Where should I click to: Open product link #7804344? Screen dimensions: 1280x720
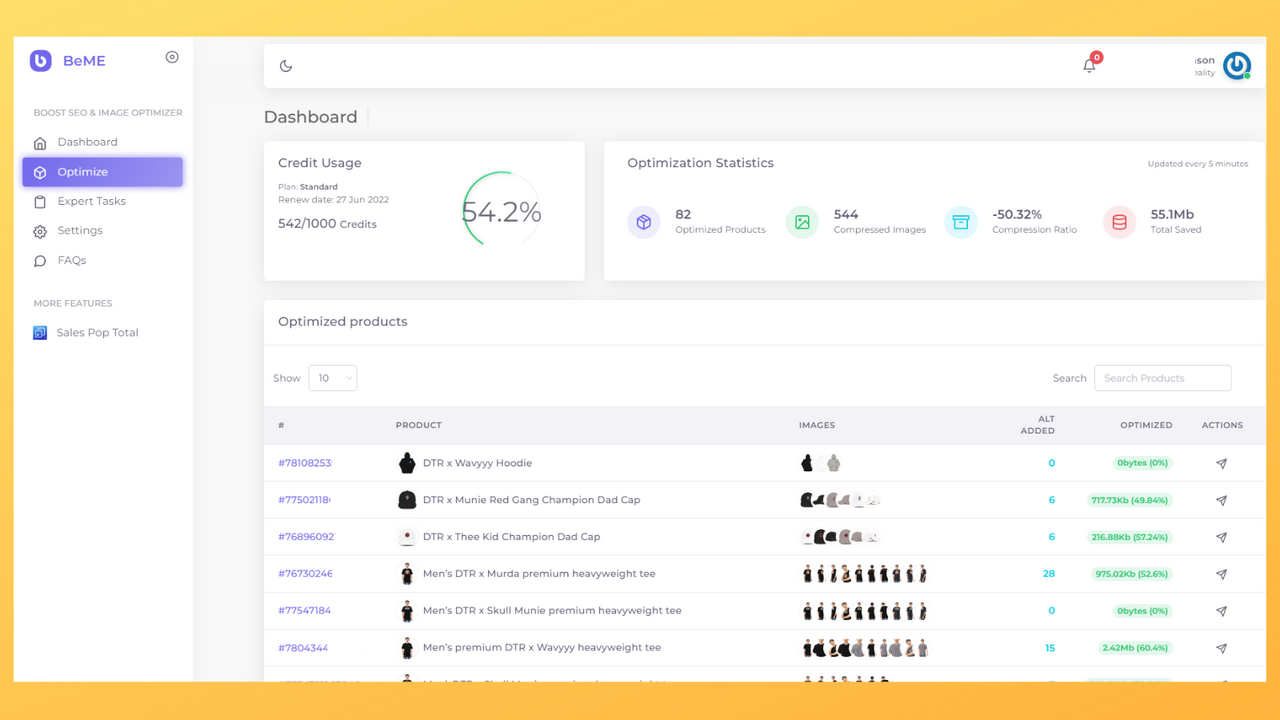(x=303, y=648)
